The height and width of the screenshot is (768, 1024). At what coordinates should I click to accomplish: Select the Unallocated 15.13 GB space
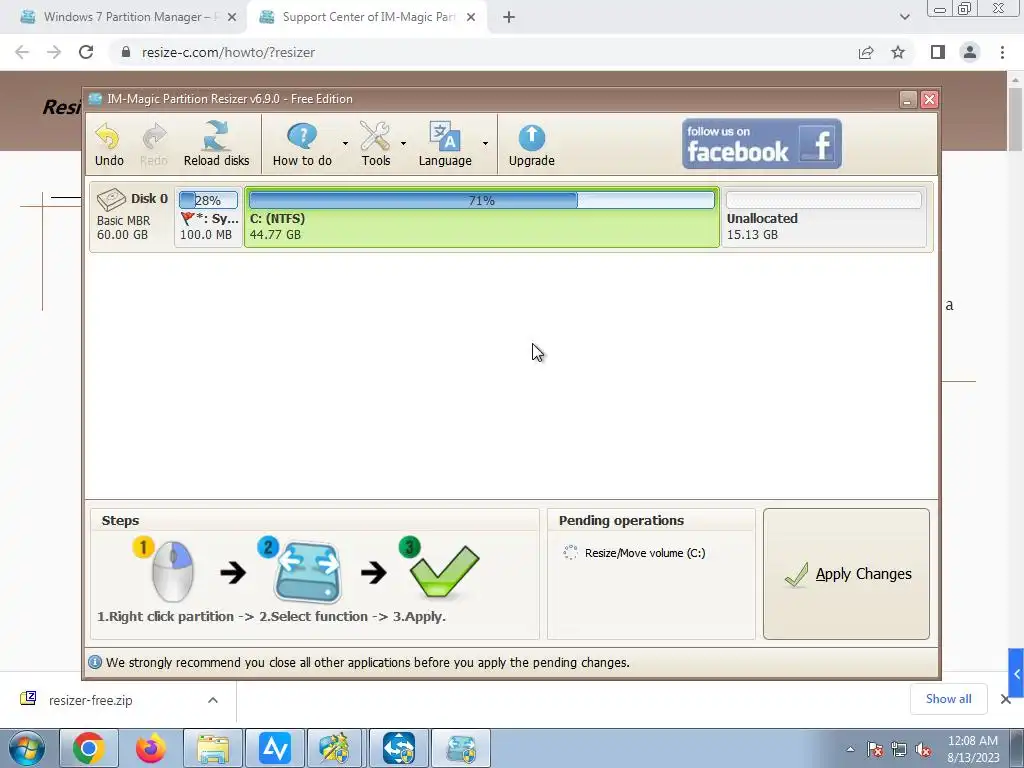coord(824,217)
